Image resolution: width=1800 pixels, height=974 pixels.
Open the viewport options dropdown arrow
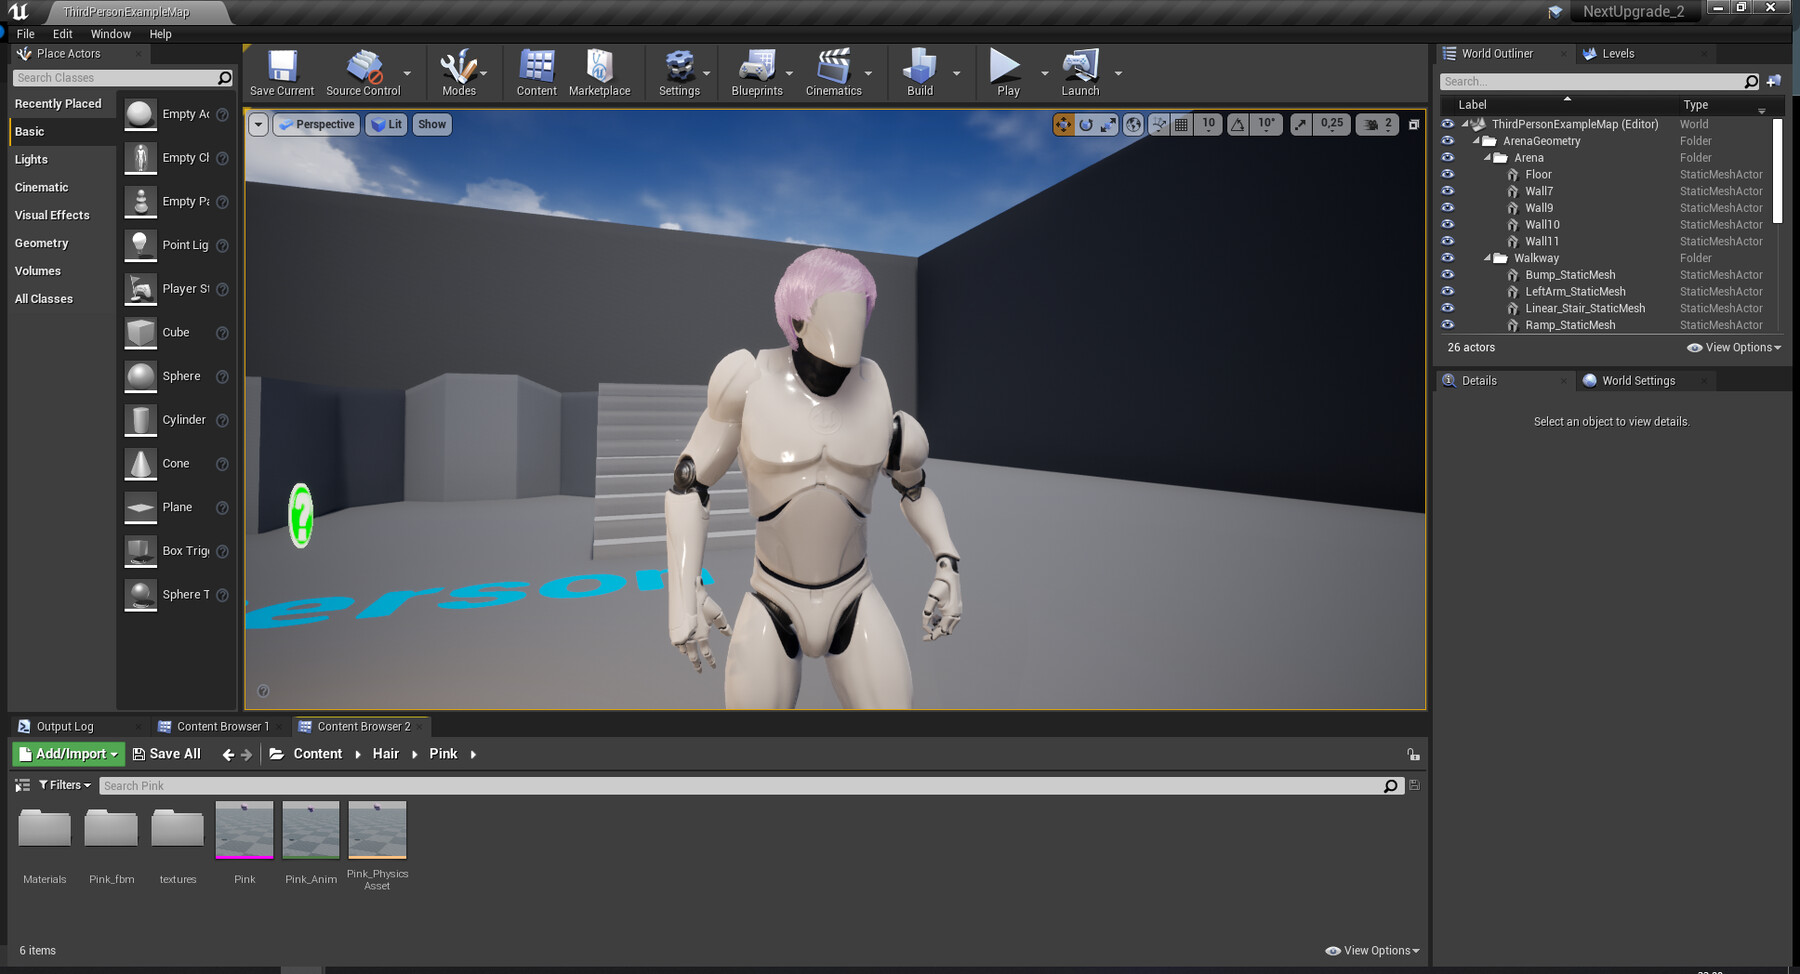pyautogui.click(x=258, y=124)
